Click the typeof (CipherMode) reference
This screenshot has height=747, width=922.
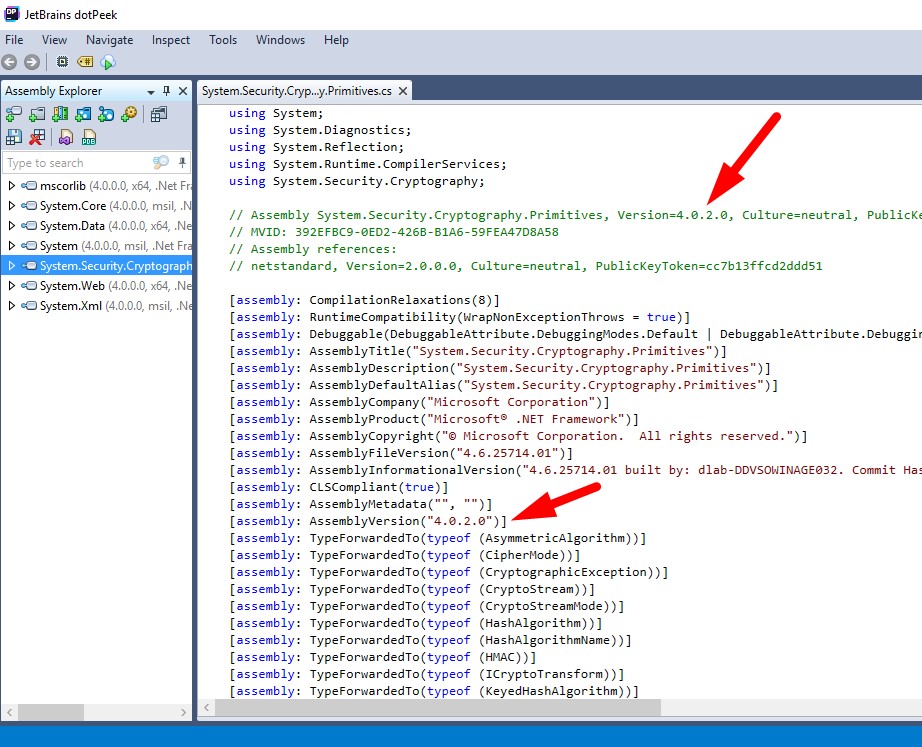point(499,555)
